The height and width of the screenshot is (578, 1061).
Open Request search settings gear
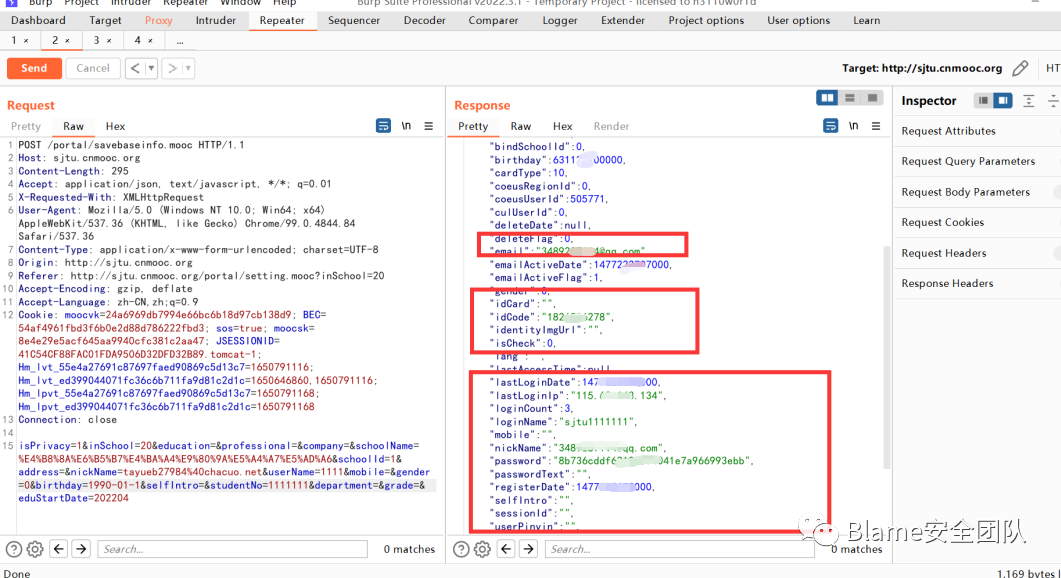click(x=35, y=549)
